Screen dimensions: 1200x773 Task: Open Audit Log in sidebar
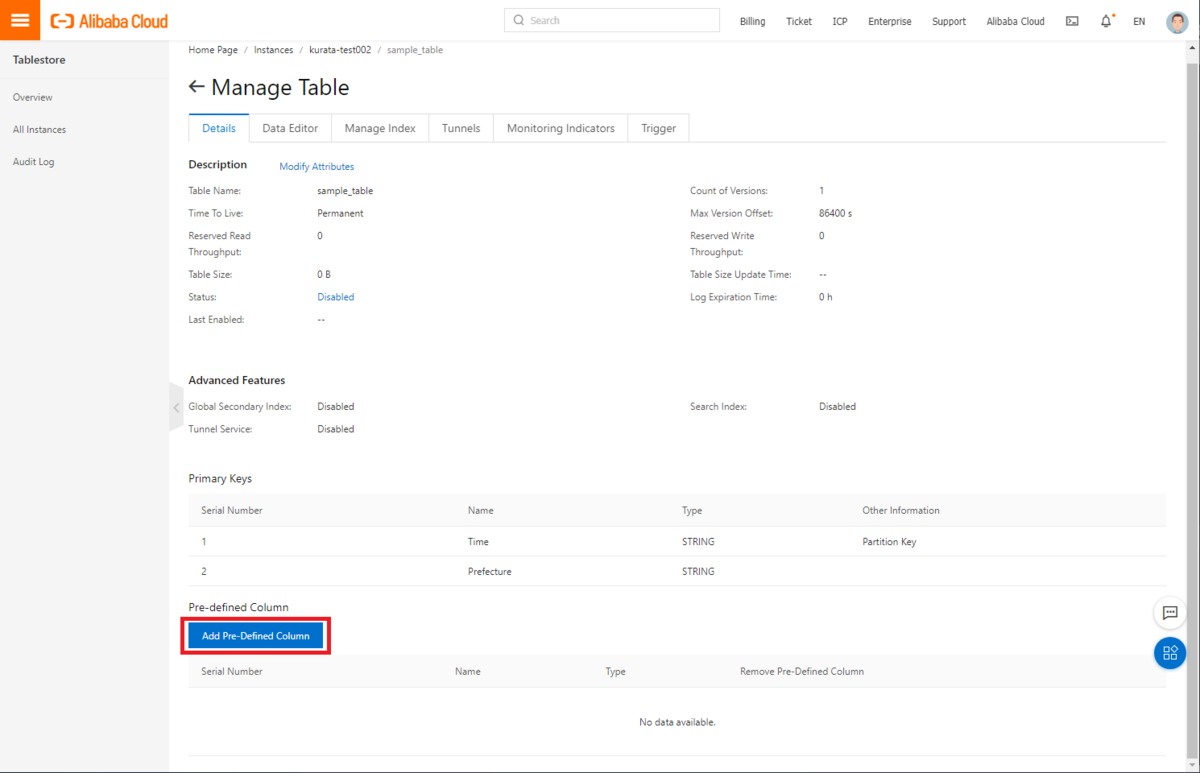click(x=34, y=161)
